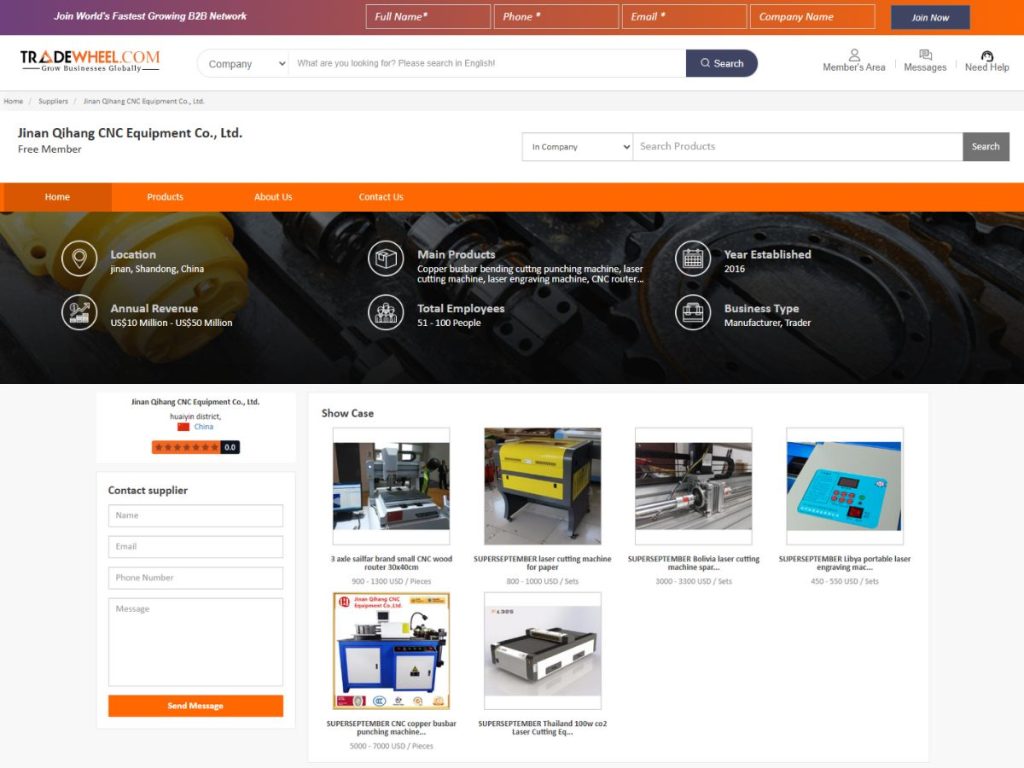1024x768 pixels.
Task: Expand the Company search category dropdown
Action: (x=246, y=63)
